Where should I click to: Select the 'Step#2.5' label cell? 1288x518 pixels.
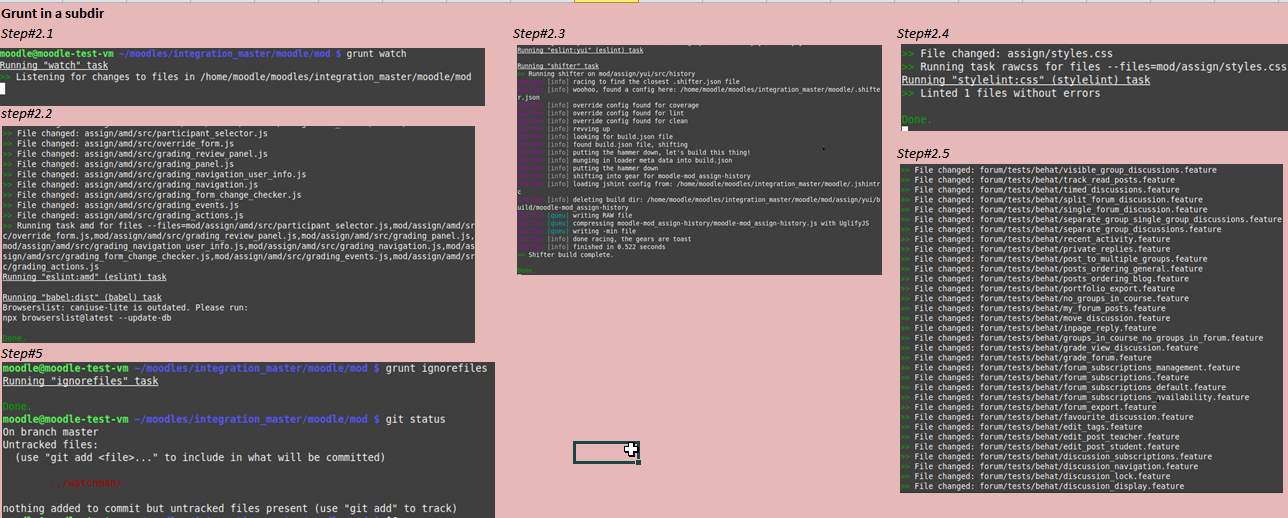coord(923,153)
